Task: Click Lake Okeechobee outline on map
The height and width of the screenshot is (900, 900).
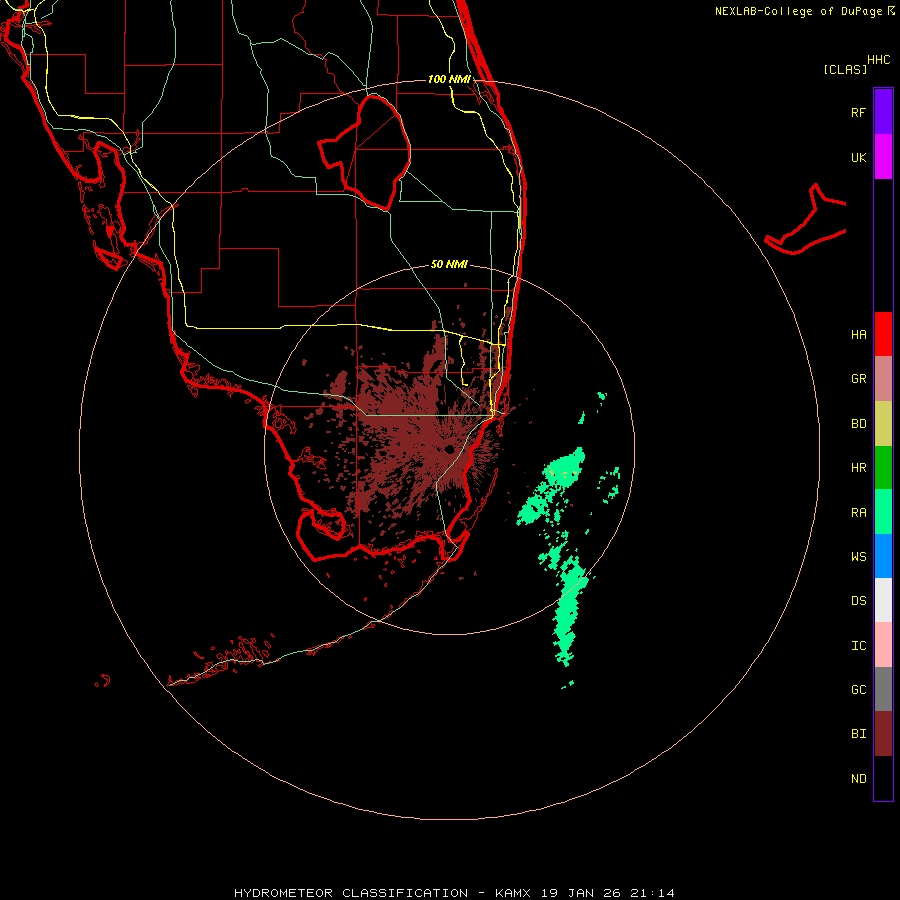Action: coord(366,152)
